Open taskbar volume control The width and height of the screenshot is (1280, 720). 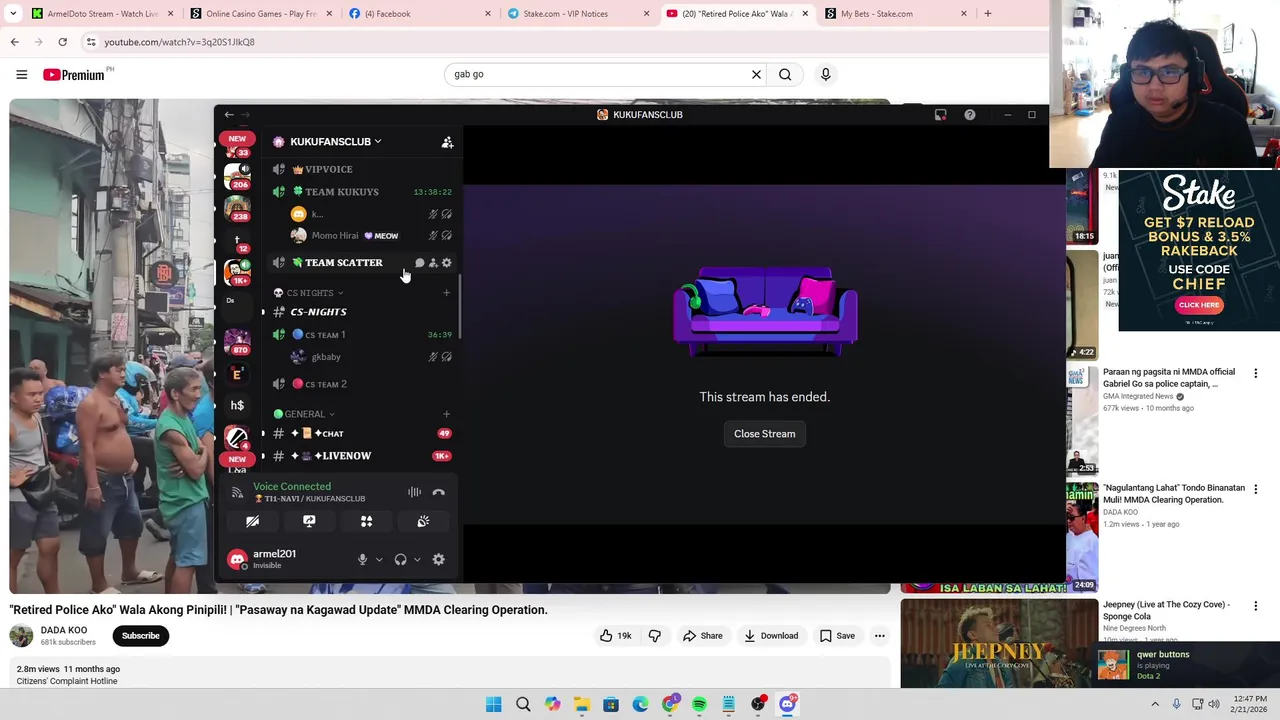pyautogui.click(x=1214, y=704)
